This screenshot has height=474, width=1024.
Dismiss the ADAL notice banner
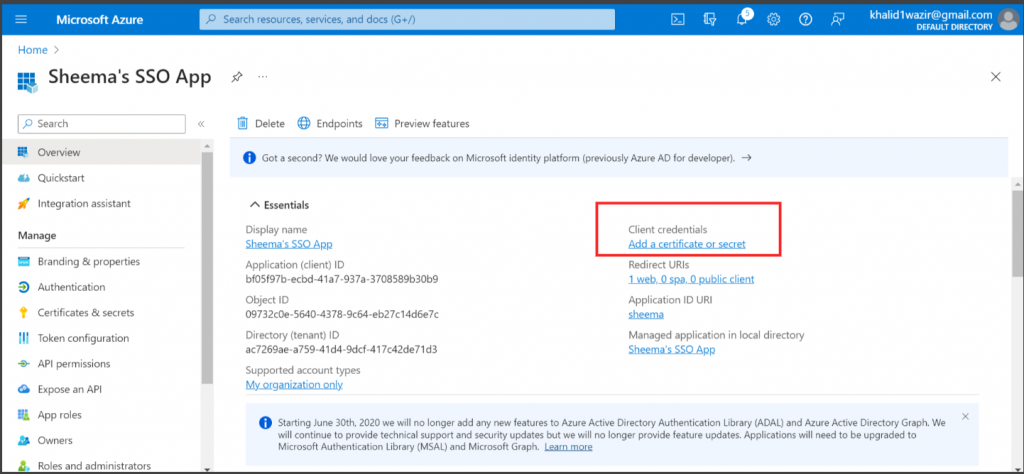[x=965, y=416]
